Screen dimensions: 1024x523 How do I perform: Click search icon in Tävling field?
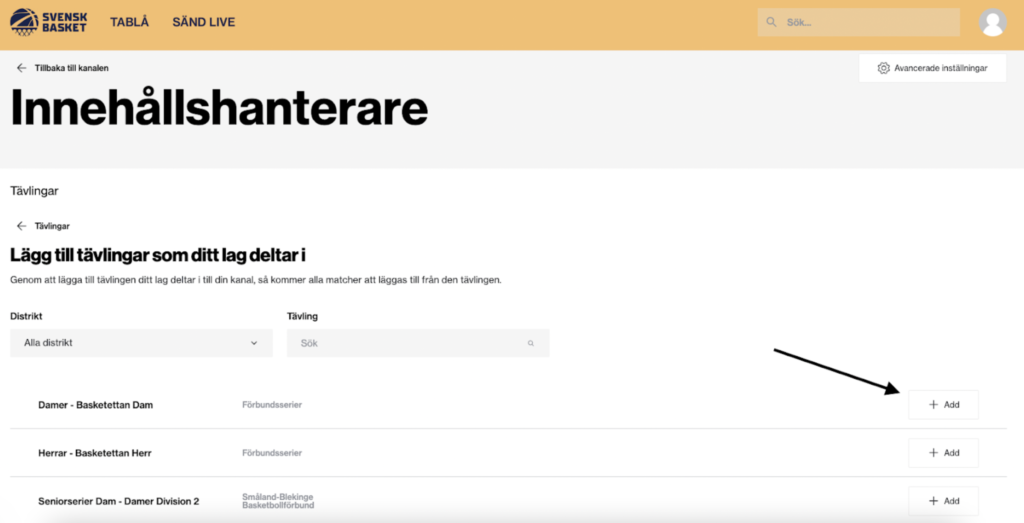(531, 343)
